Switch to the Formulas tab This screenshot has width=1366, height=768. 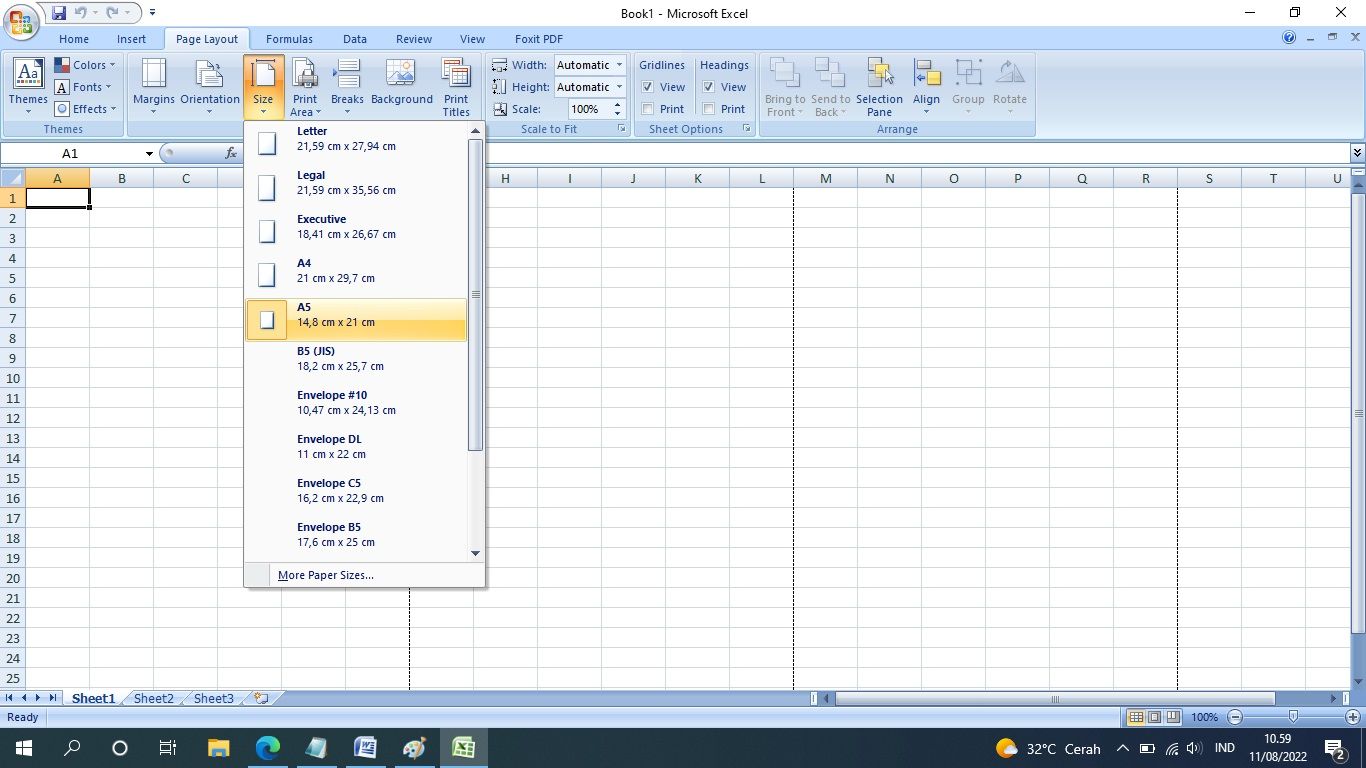tap(289, 39)
